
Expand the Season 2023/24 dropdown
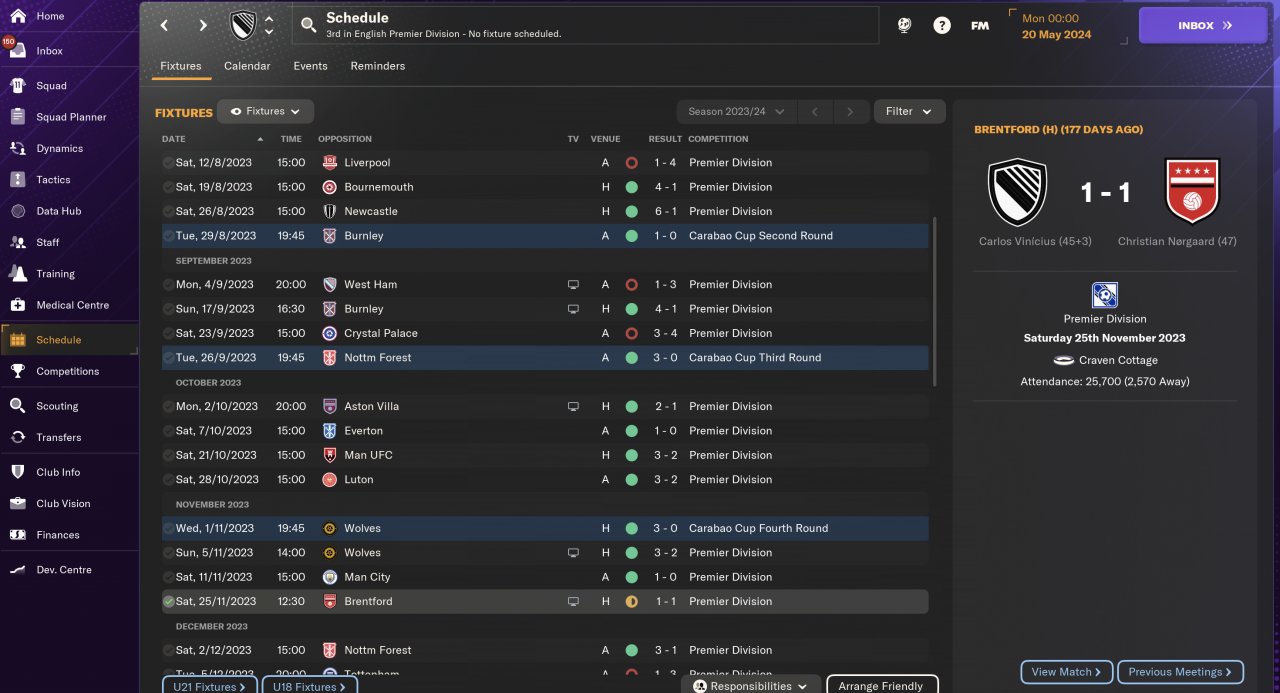point(736,111)
